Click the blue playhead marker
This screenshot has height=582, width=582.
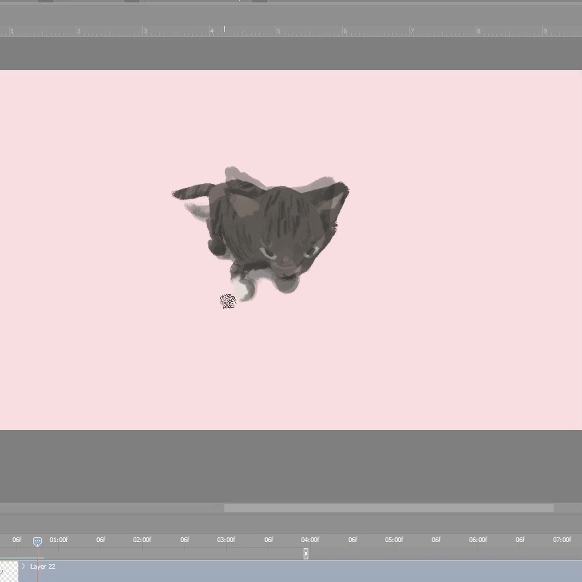click(37, 541)
